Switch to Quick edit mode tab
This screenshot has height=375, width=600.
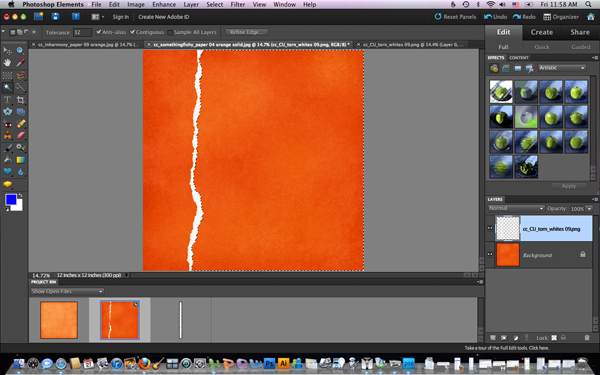541,47
